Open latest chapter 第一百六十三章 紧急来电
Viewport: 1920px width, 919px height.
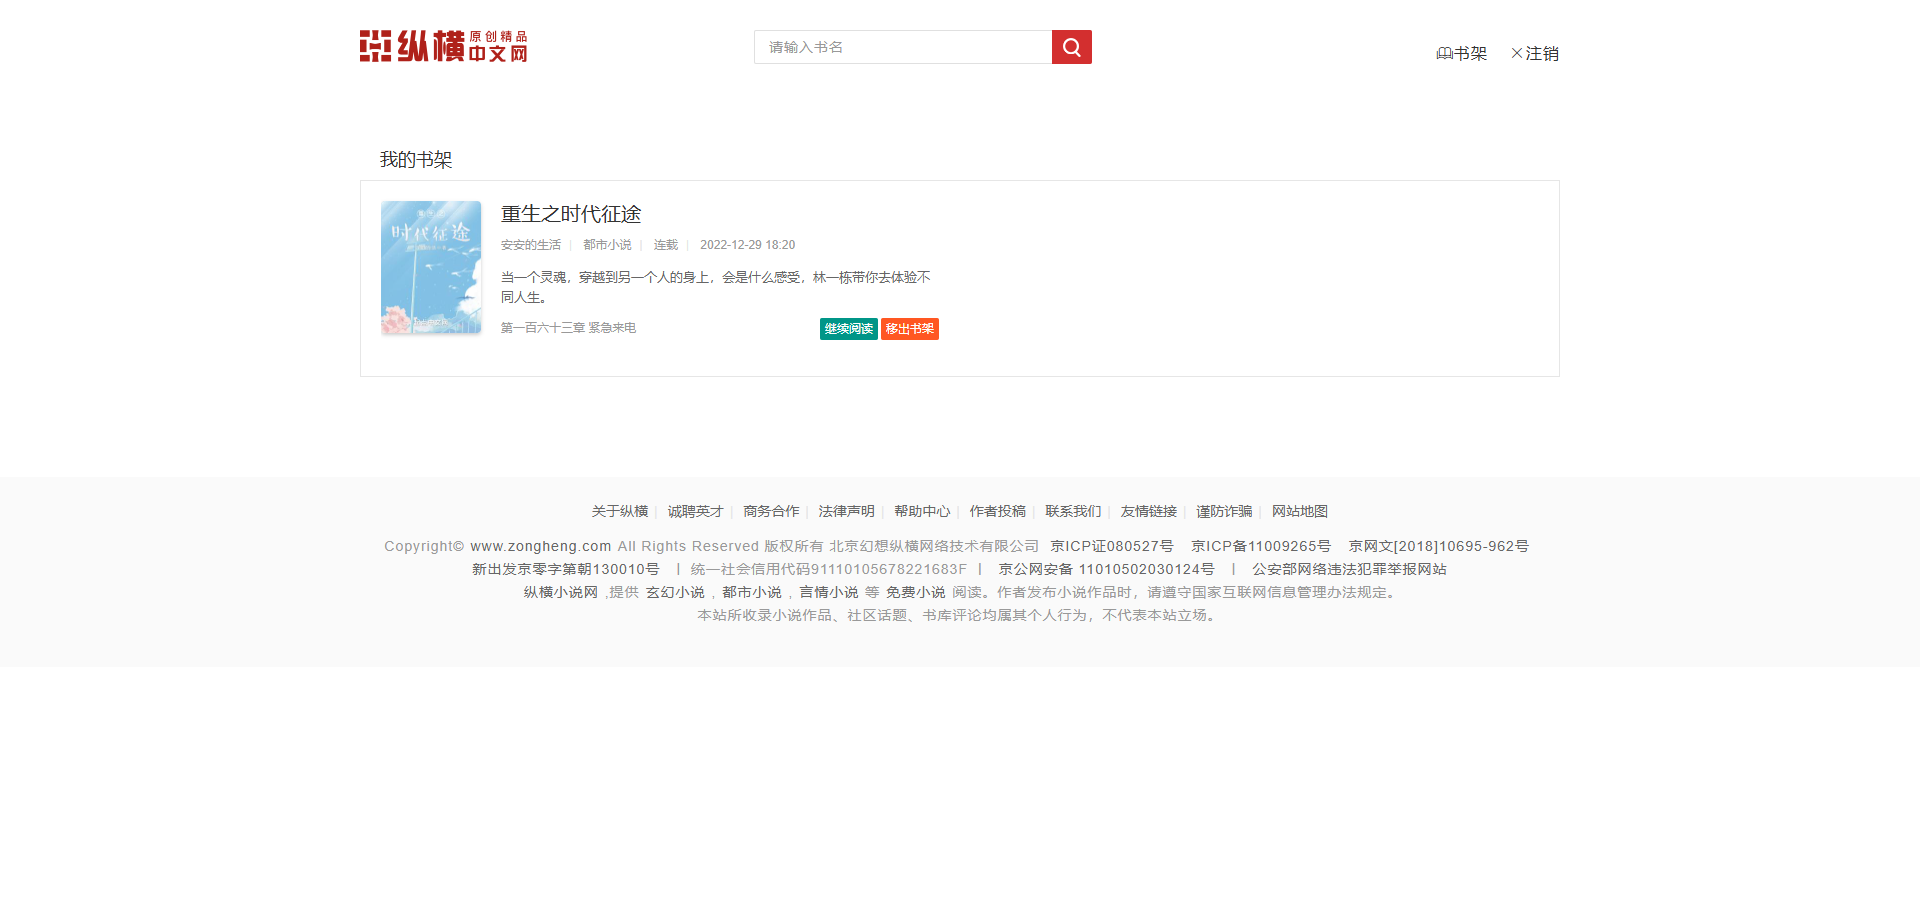(x=568, y=328)
